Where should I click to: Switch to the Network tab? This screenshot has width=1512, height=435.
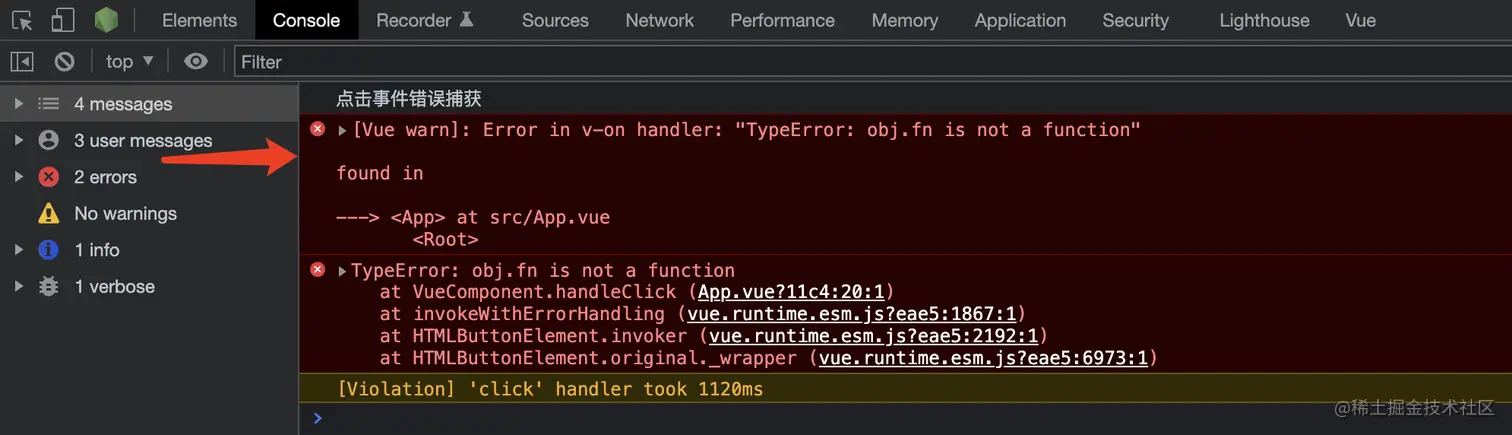click(x=659, y=20)
